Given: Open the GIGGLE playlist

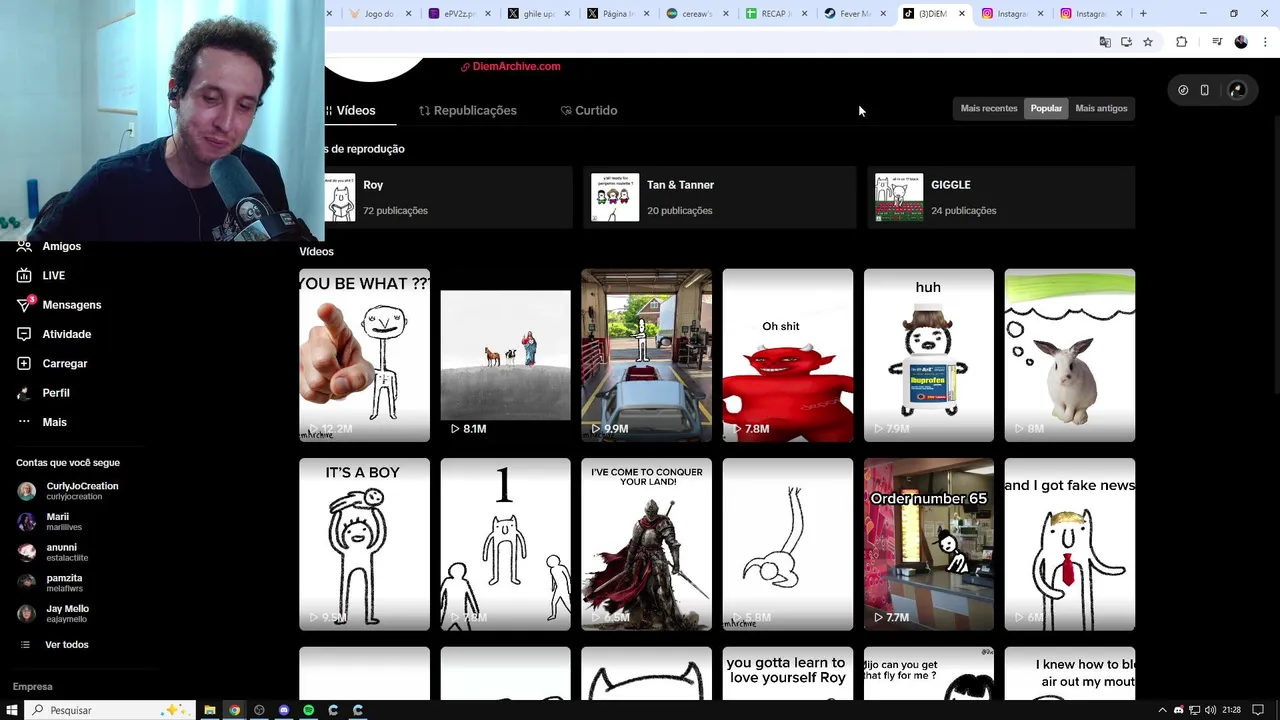Looking at the screenshot, I should click(1001, 197).
